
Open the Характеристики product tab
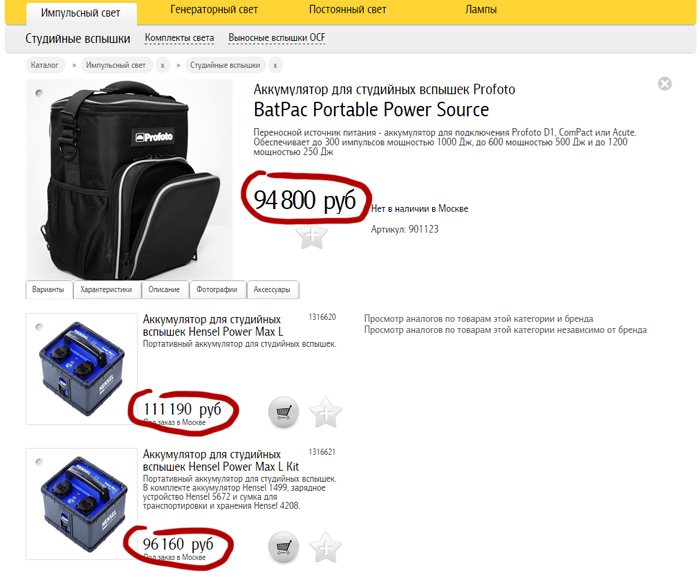[x=106, y=289]
